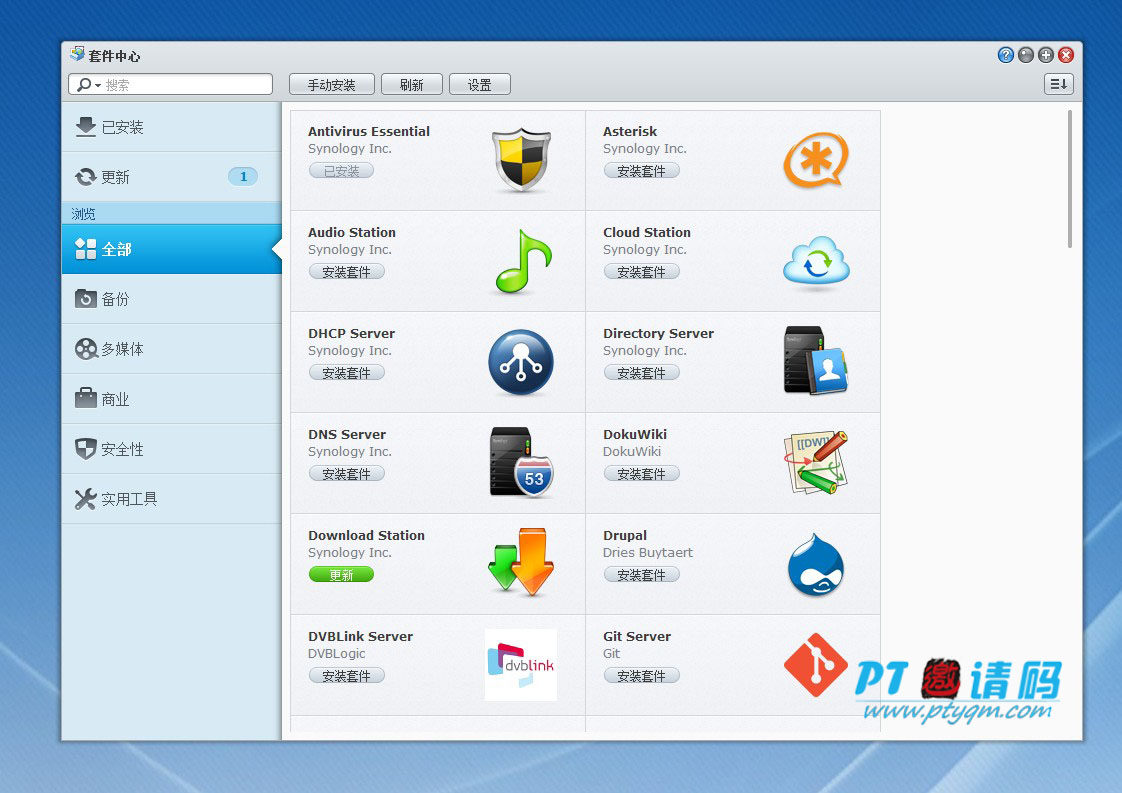Install the DVBLink Server package
The image size is (1122, 793).
point(347,676)
